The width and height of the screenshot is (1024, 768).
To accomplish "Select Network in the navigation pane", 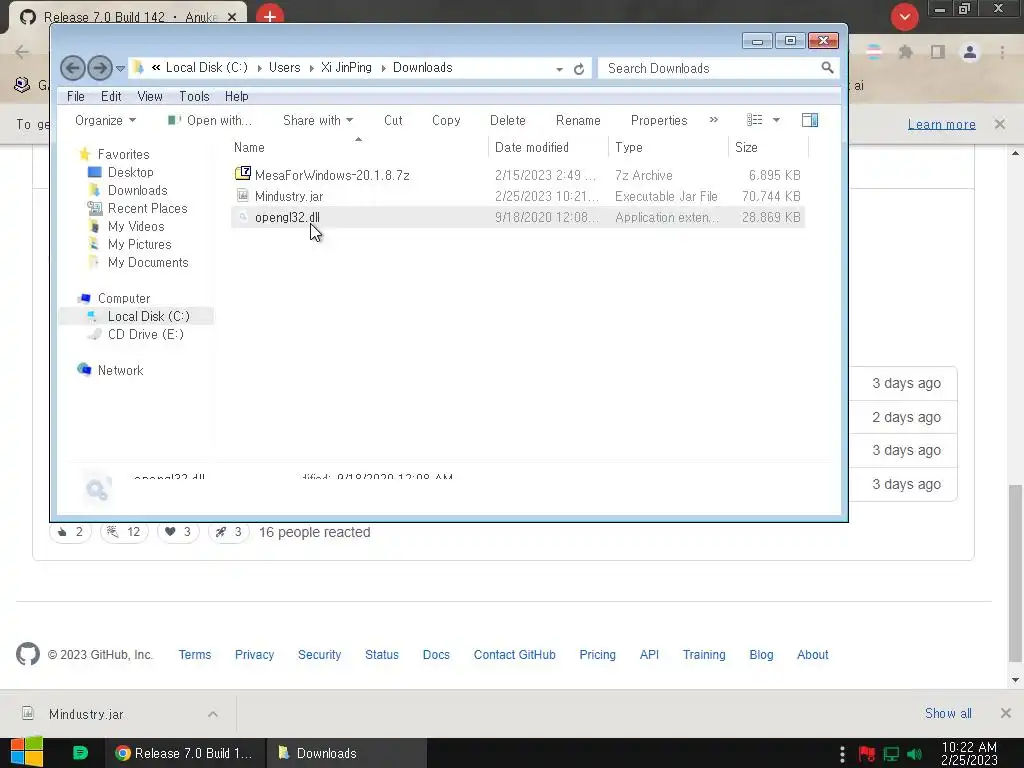I will tap(120, 370).
